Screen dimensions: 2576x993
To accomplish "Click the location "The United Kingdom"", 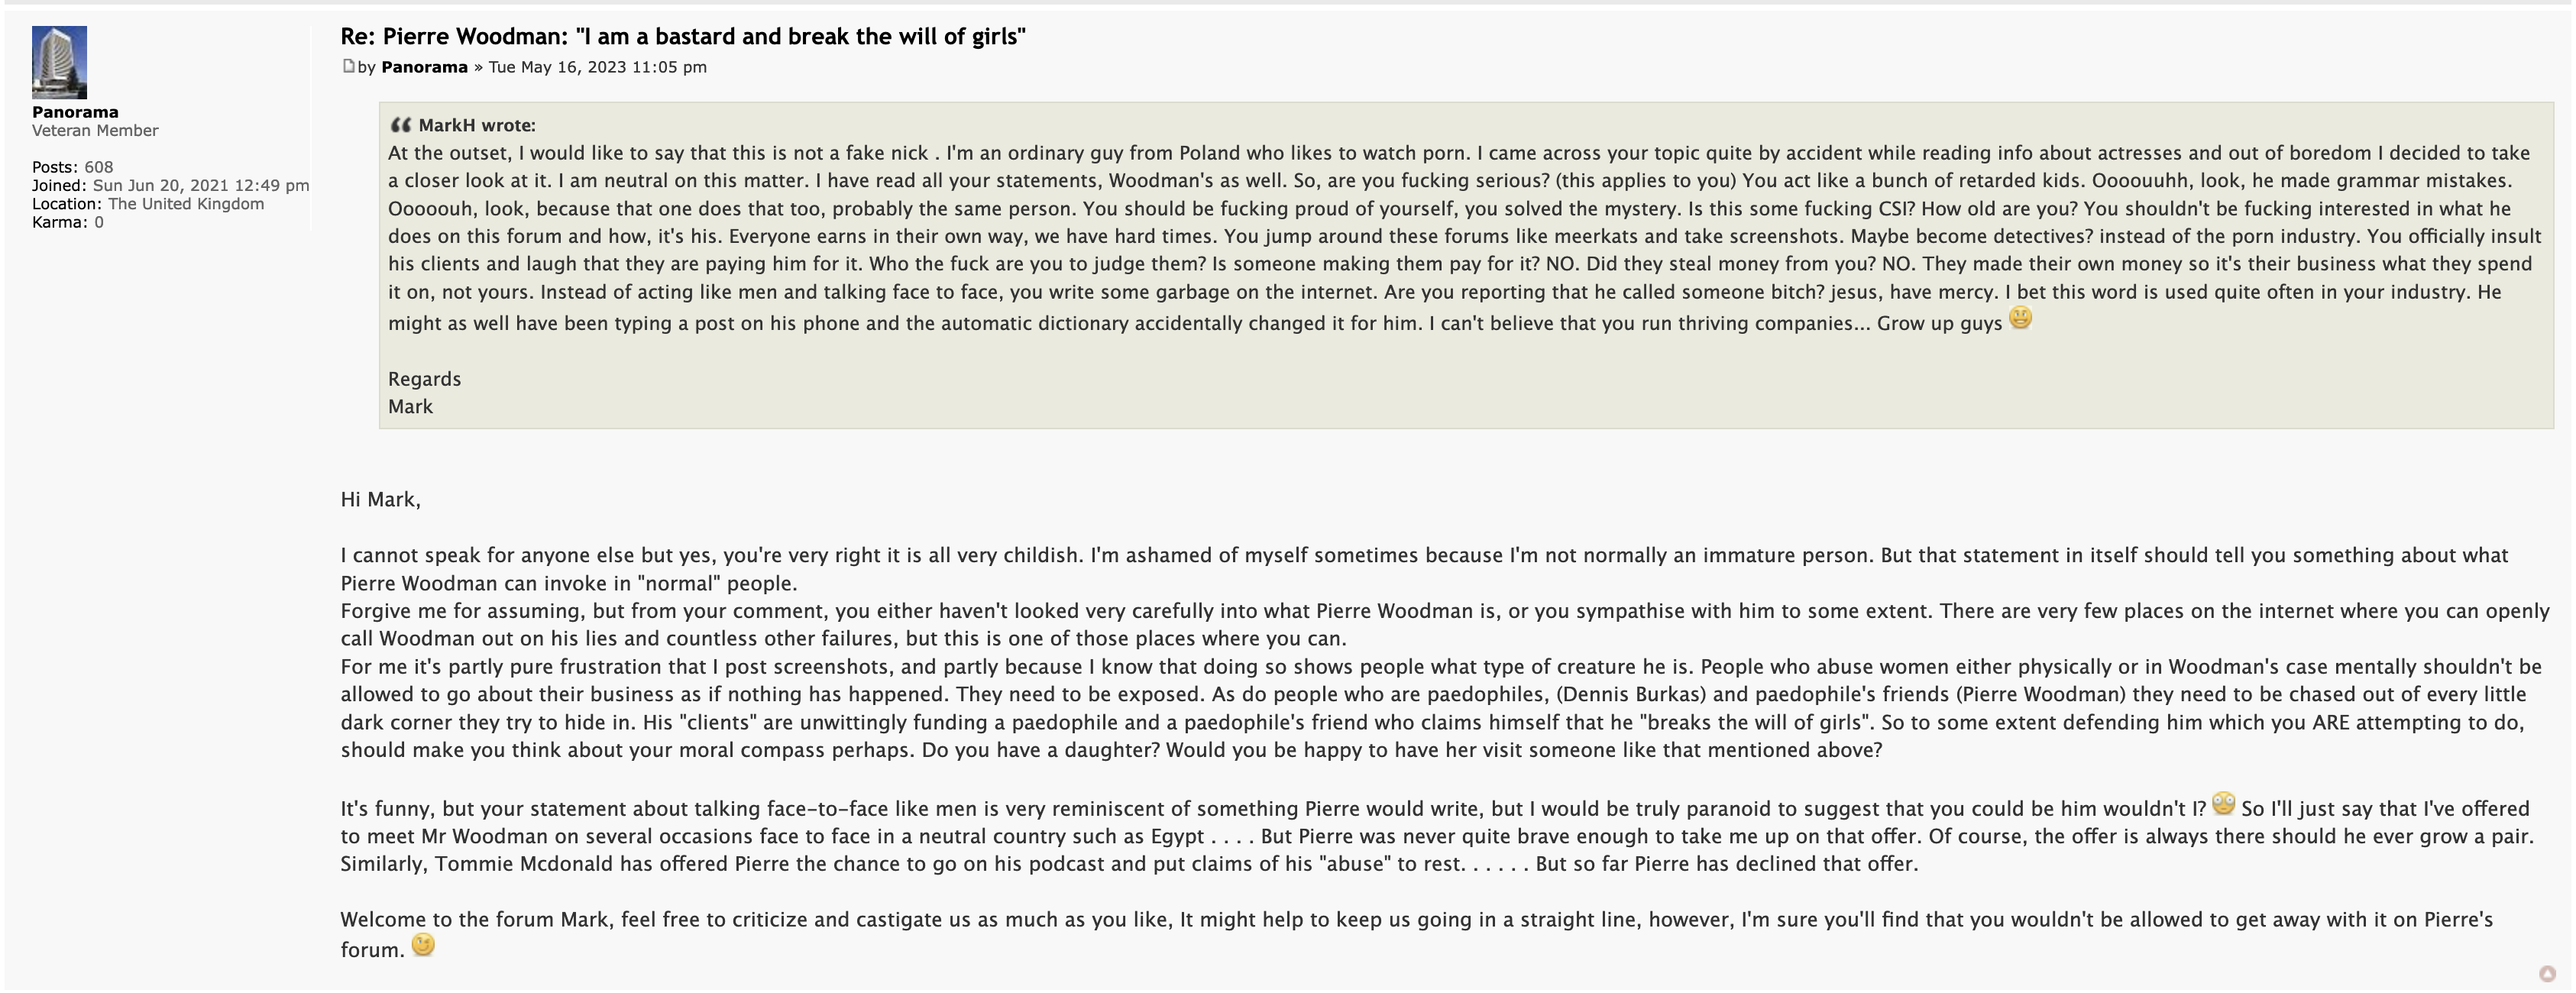I will coord(186,204).
